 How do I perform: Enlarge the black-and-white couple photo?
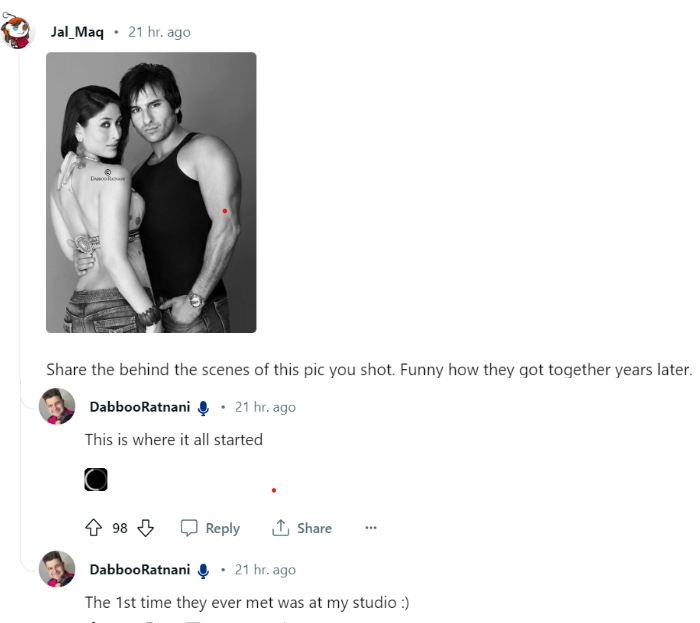pos(151,192)
